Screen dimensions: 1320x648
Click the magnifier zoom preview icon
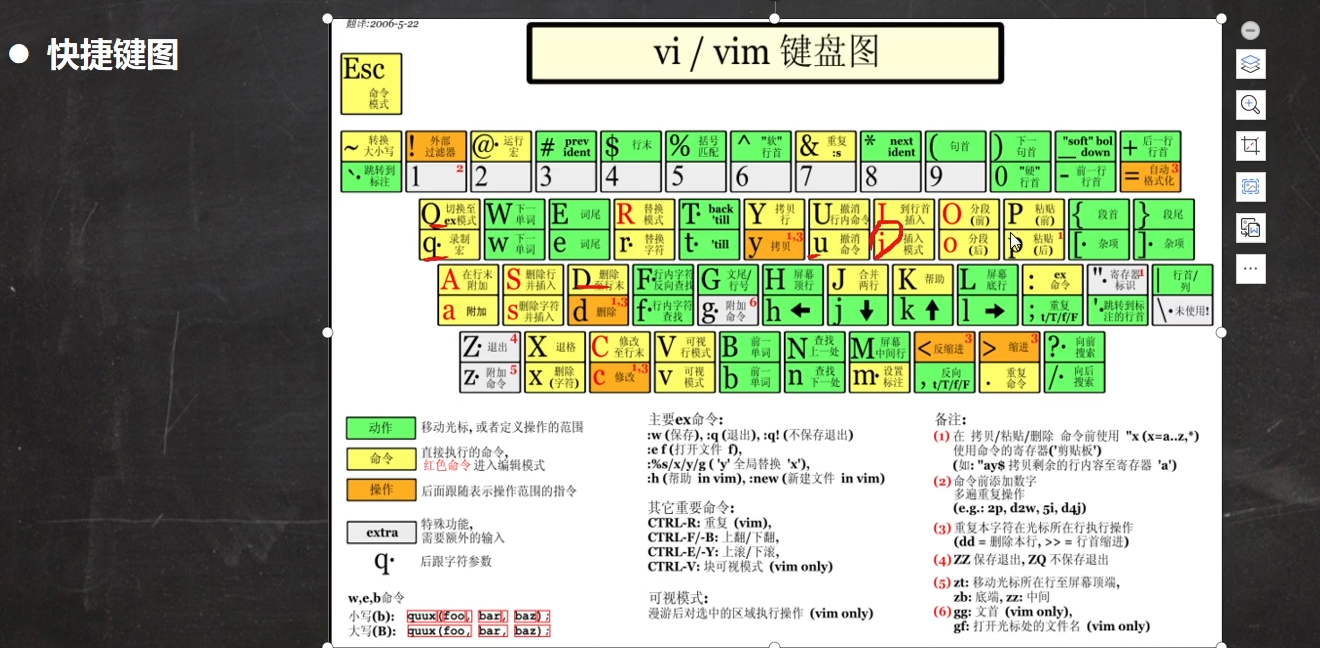(1251, 105)
